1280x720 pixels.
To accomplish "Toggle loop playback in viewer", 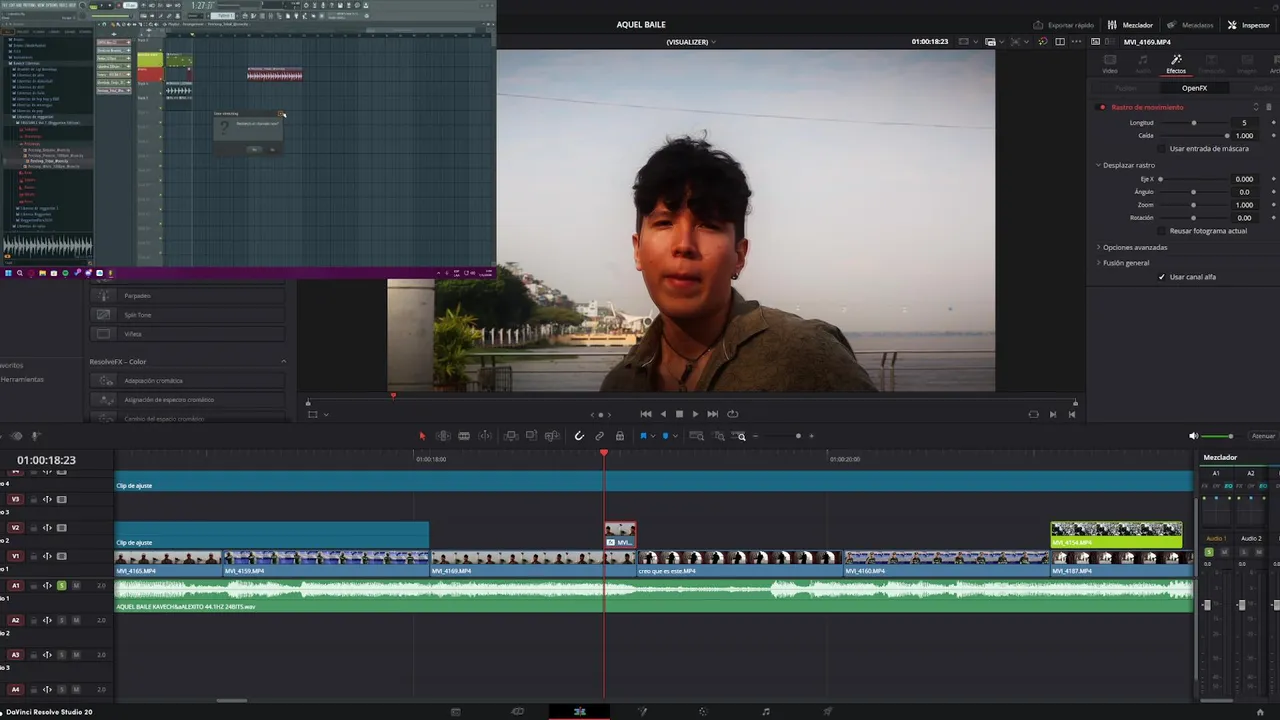I will pyautogui.click(x=732, y=414).
